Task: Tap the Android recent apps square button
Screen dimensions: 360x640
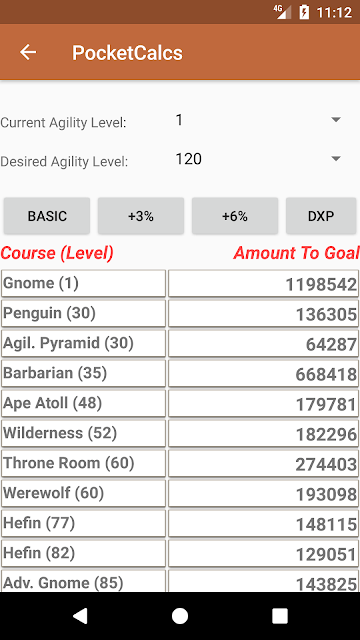Action: point(280,616)
